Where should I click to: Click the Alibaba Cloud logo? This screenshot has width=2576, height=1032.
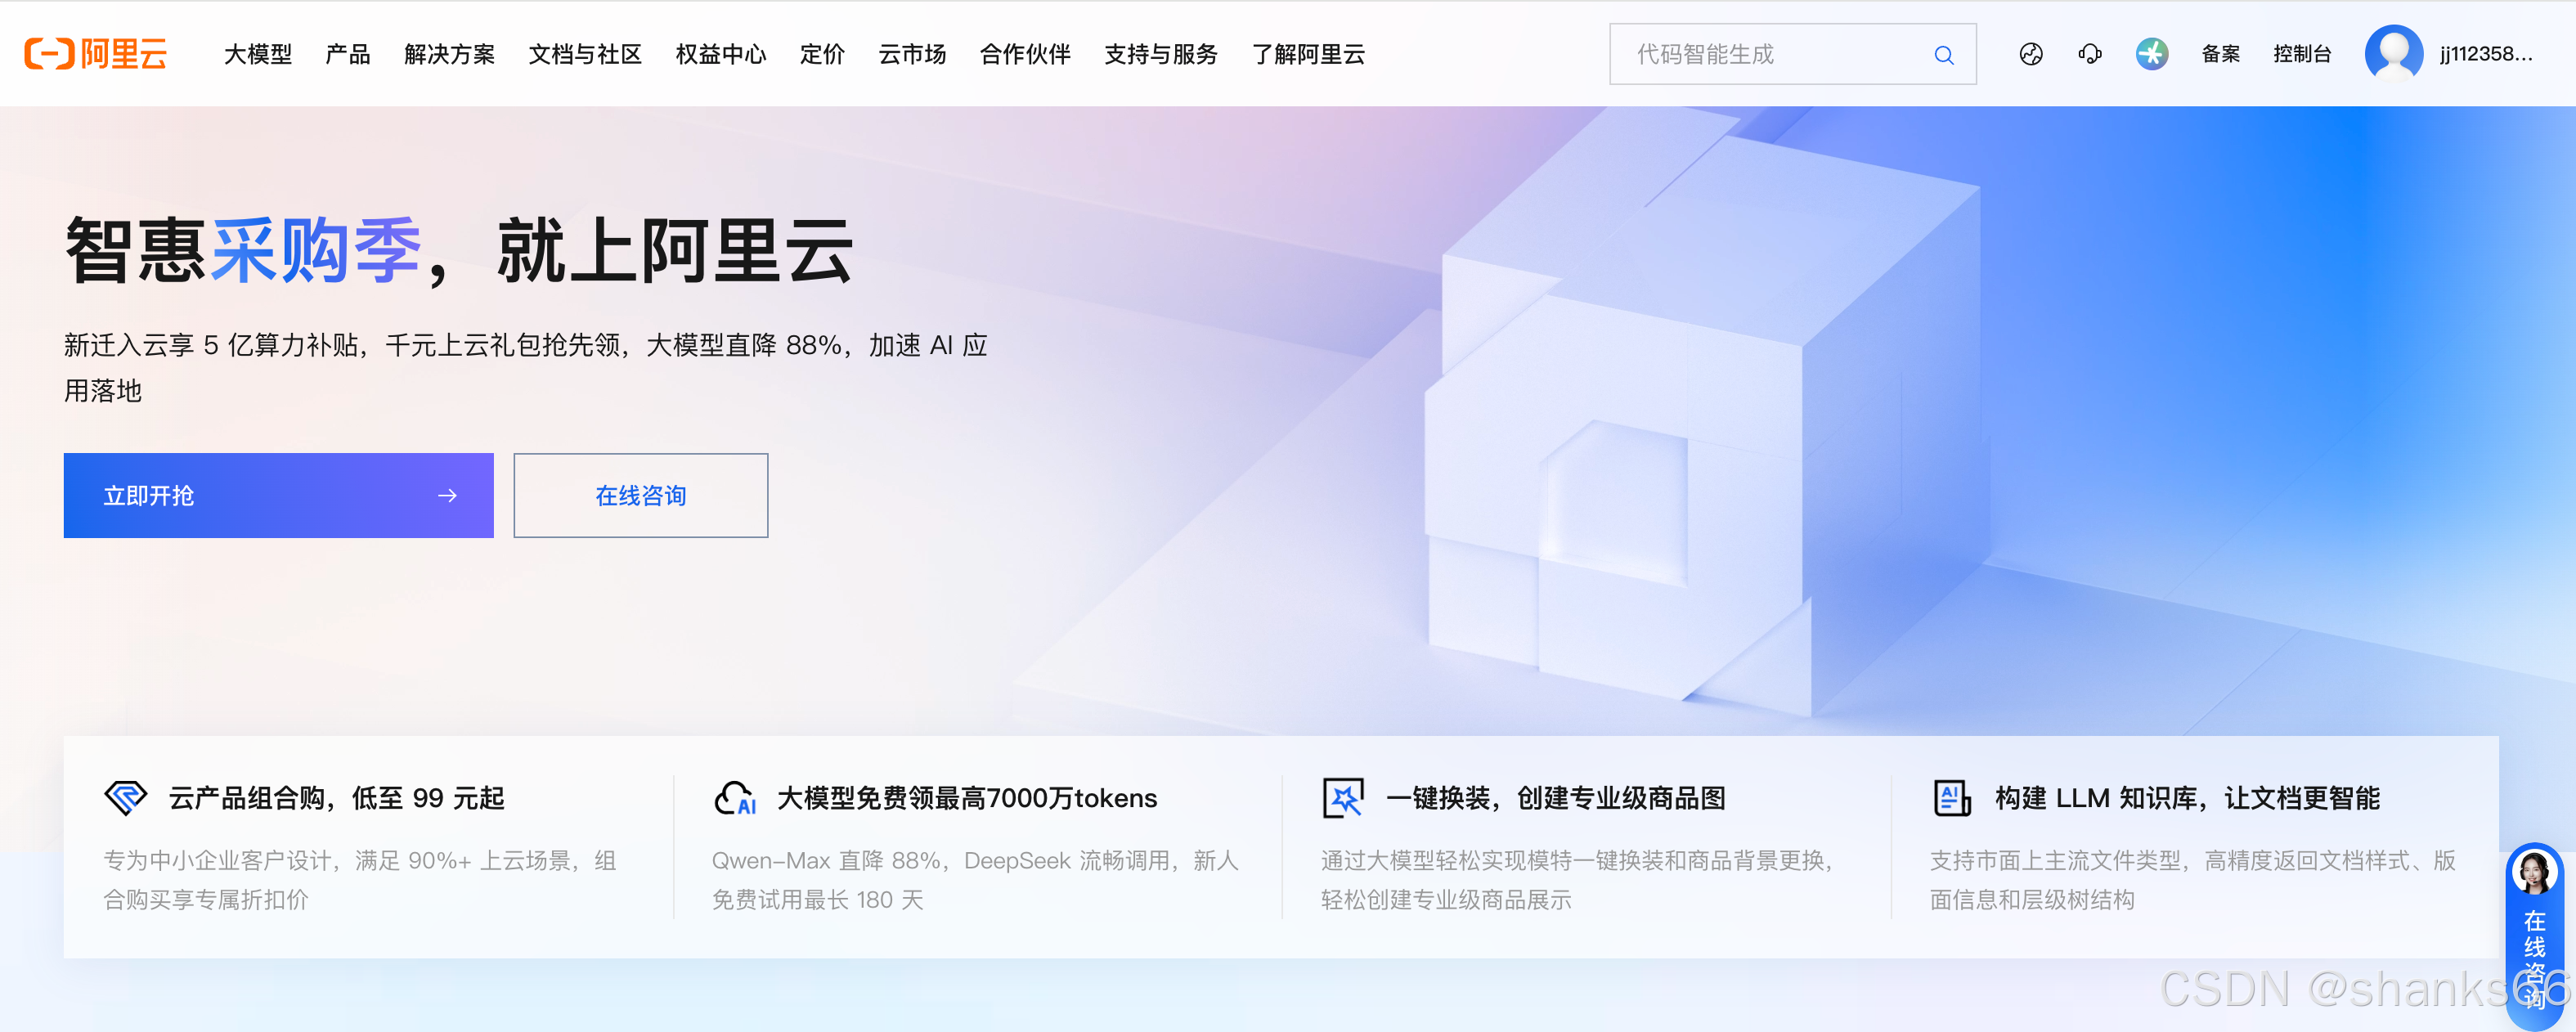tap(96, 54)
